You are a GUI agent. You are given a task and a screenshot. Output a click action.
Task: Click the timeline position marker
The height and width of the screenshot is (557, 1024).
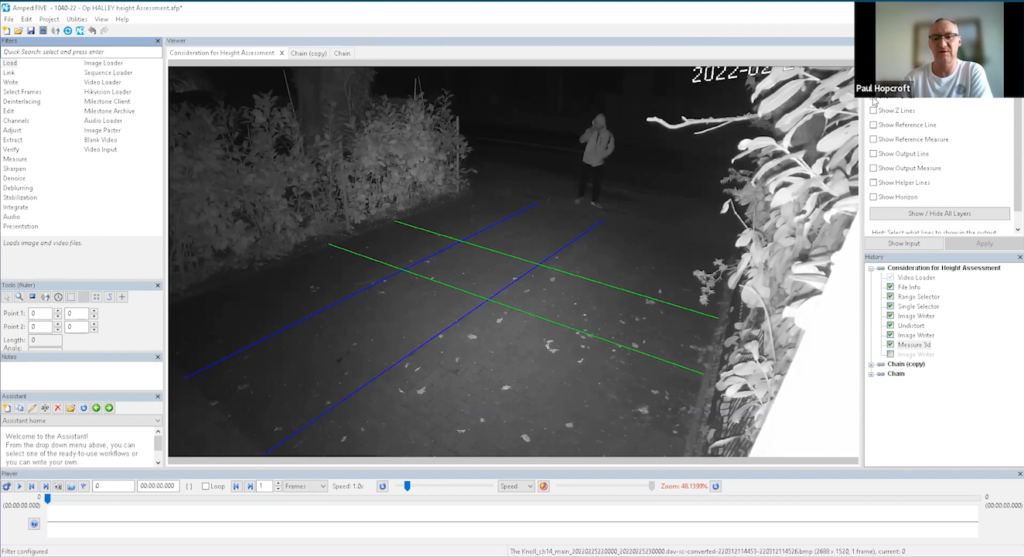(x=47, y=498)
